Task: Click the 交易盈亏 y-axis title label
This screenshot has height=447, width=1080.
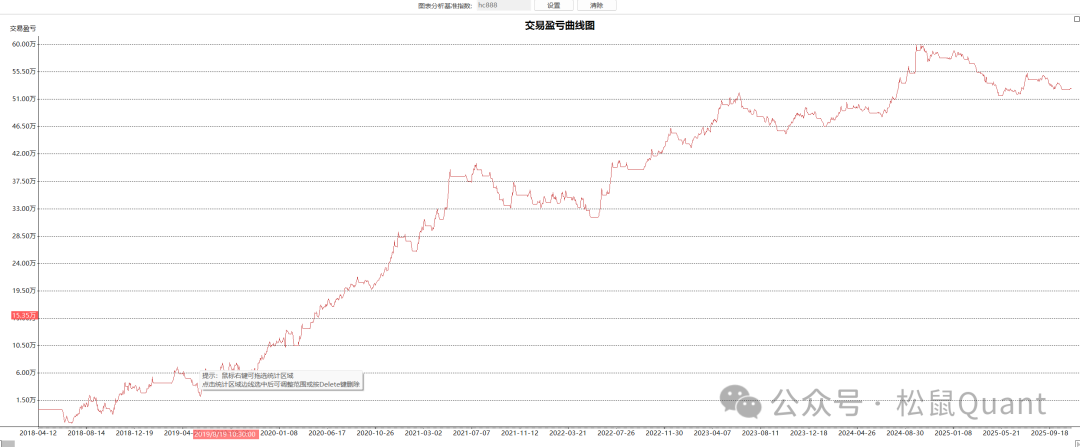Action: tap(23, 29)
